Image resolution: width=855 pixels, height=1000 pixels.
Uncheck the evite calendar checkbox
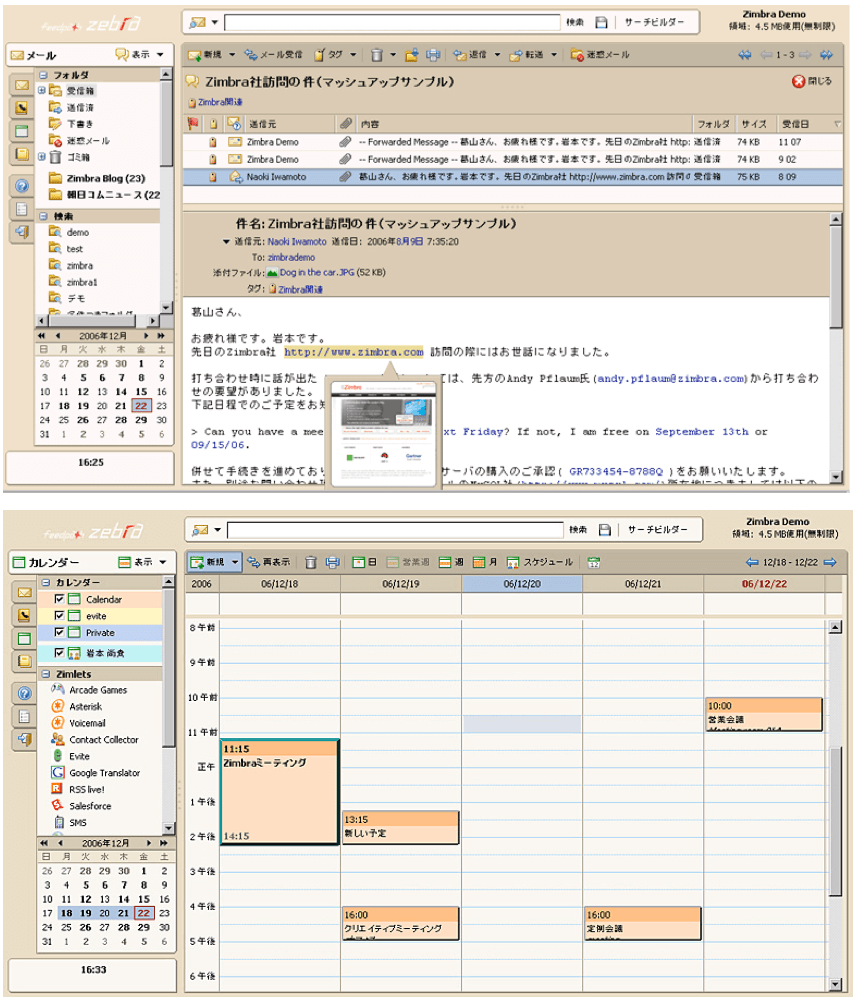59,615
